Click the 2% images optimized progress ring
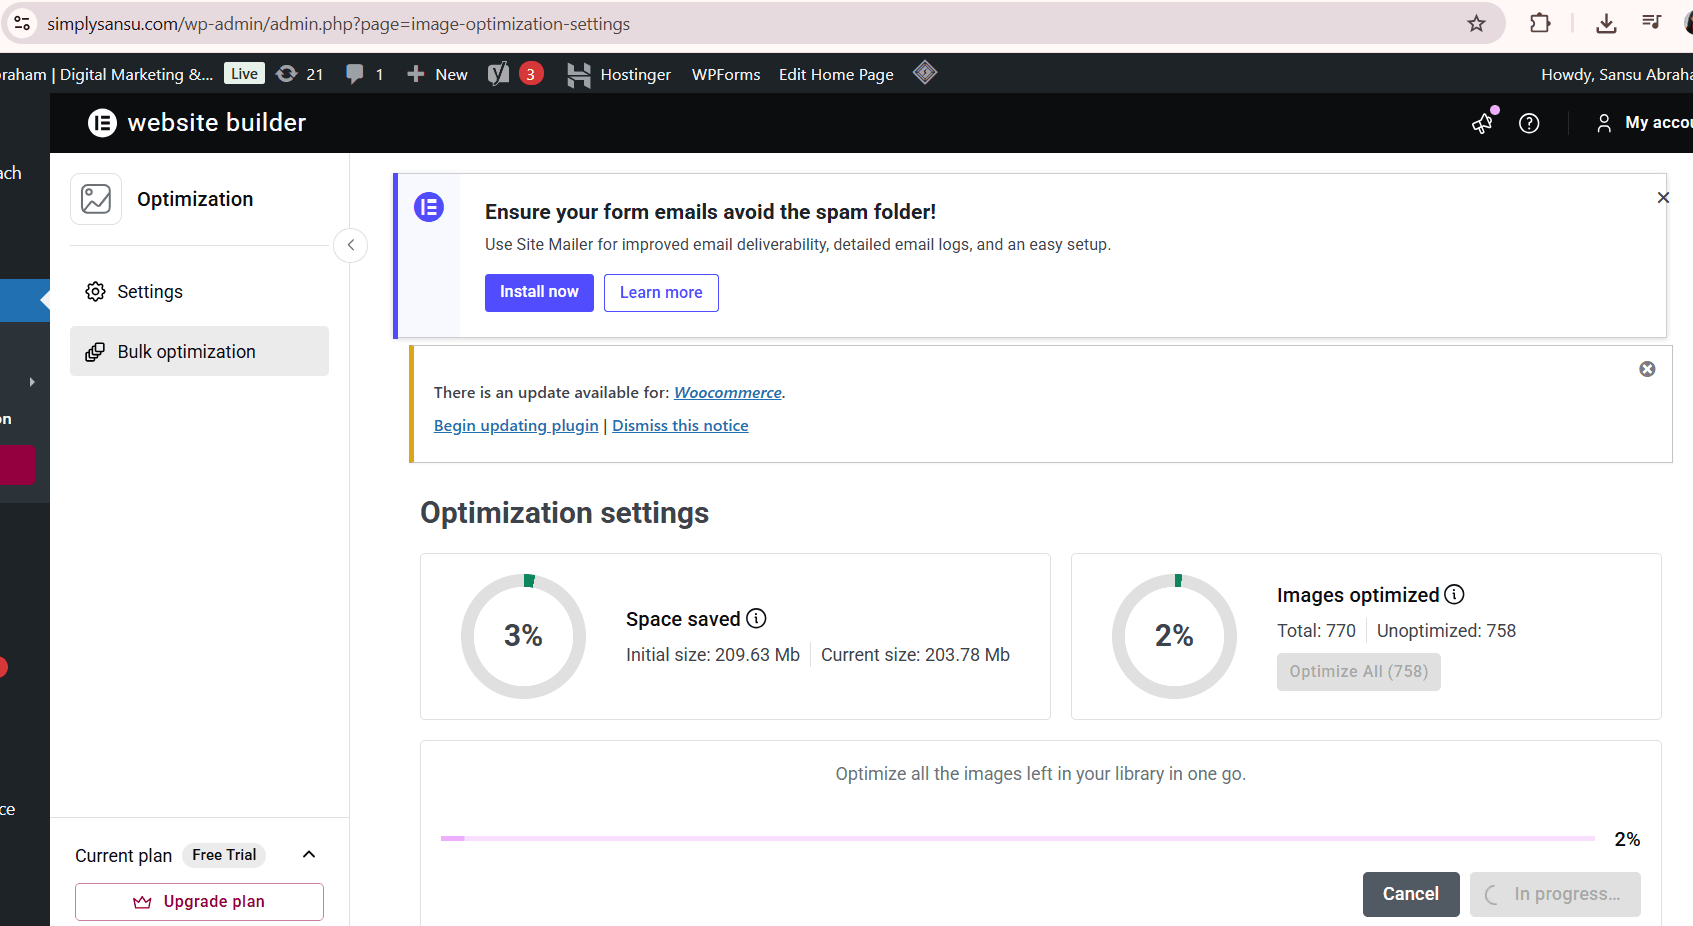 [1174, 636]
